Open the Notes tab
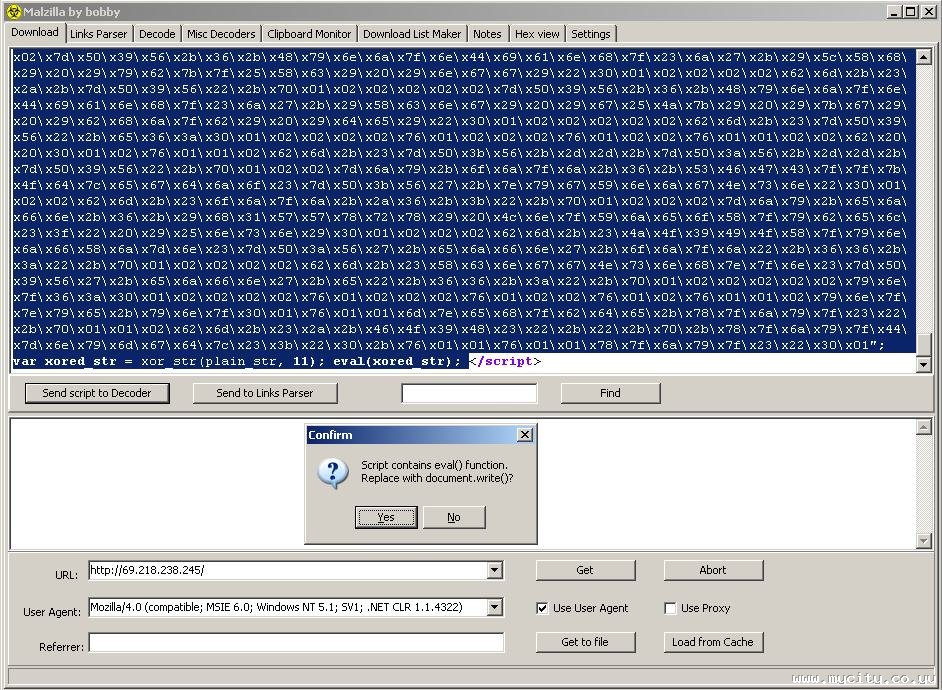The width and height of the screenshot is (942, 690). click(x=487, y=34)
